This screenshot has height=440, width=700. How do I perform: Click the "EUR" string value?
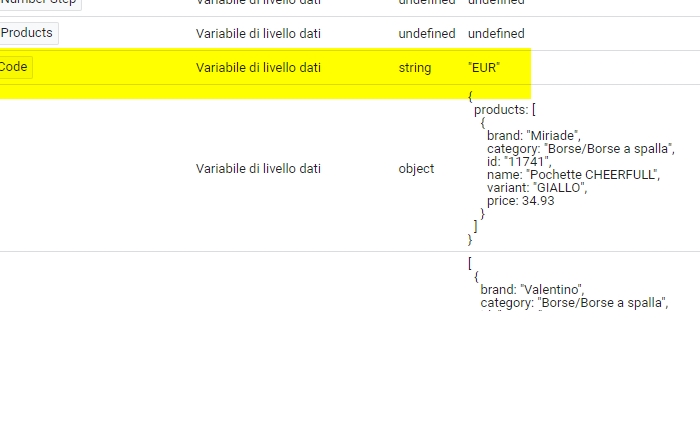[x=483, y=68]
